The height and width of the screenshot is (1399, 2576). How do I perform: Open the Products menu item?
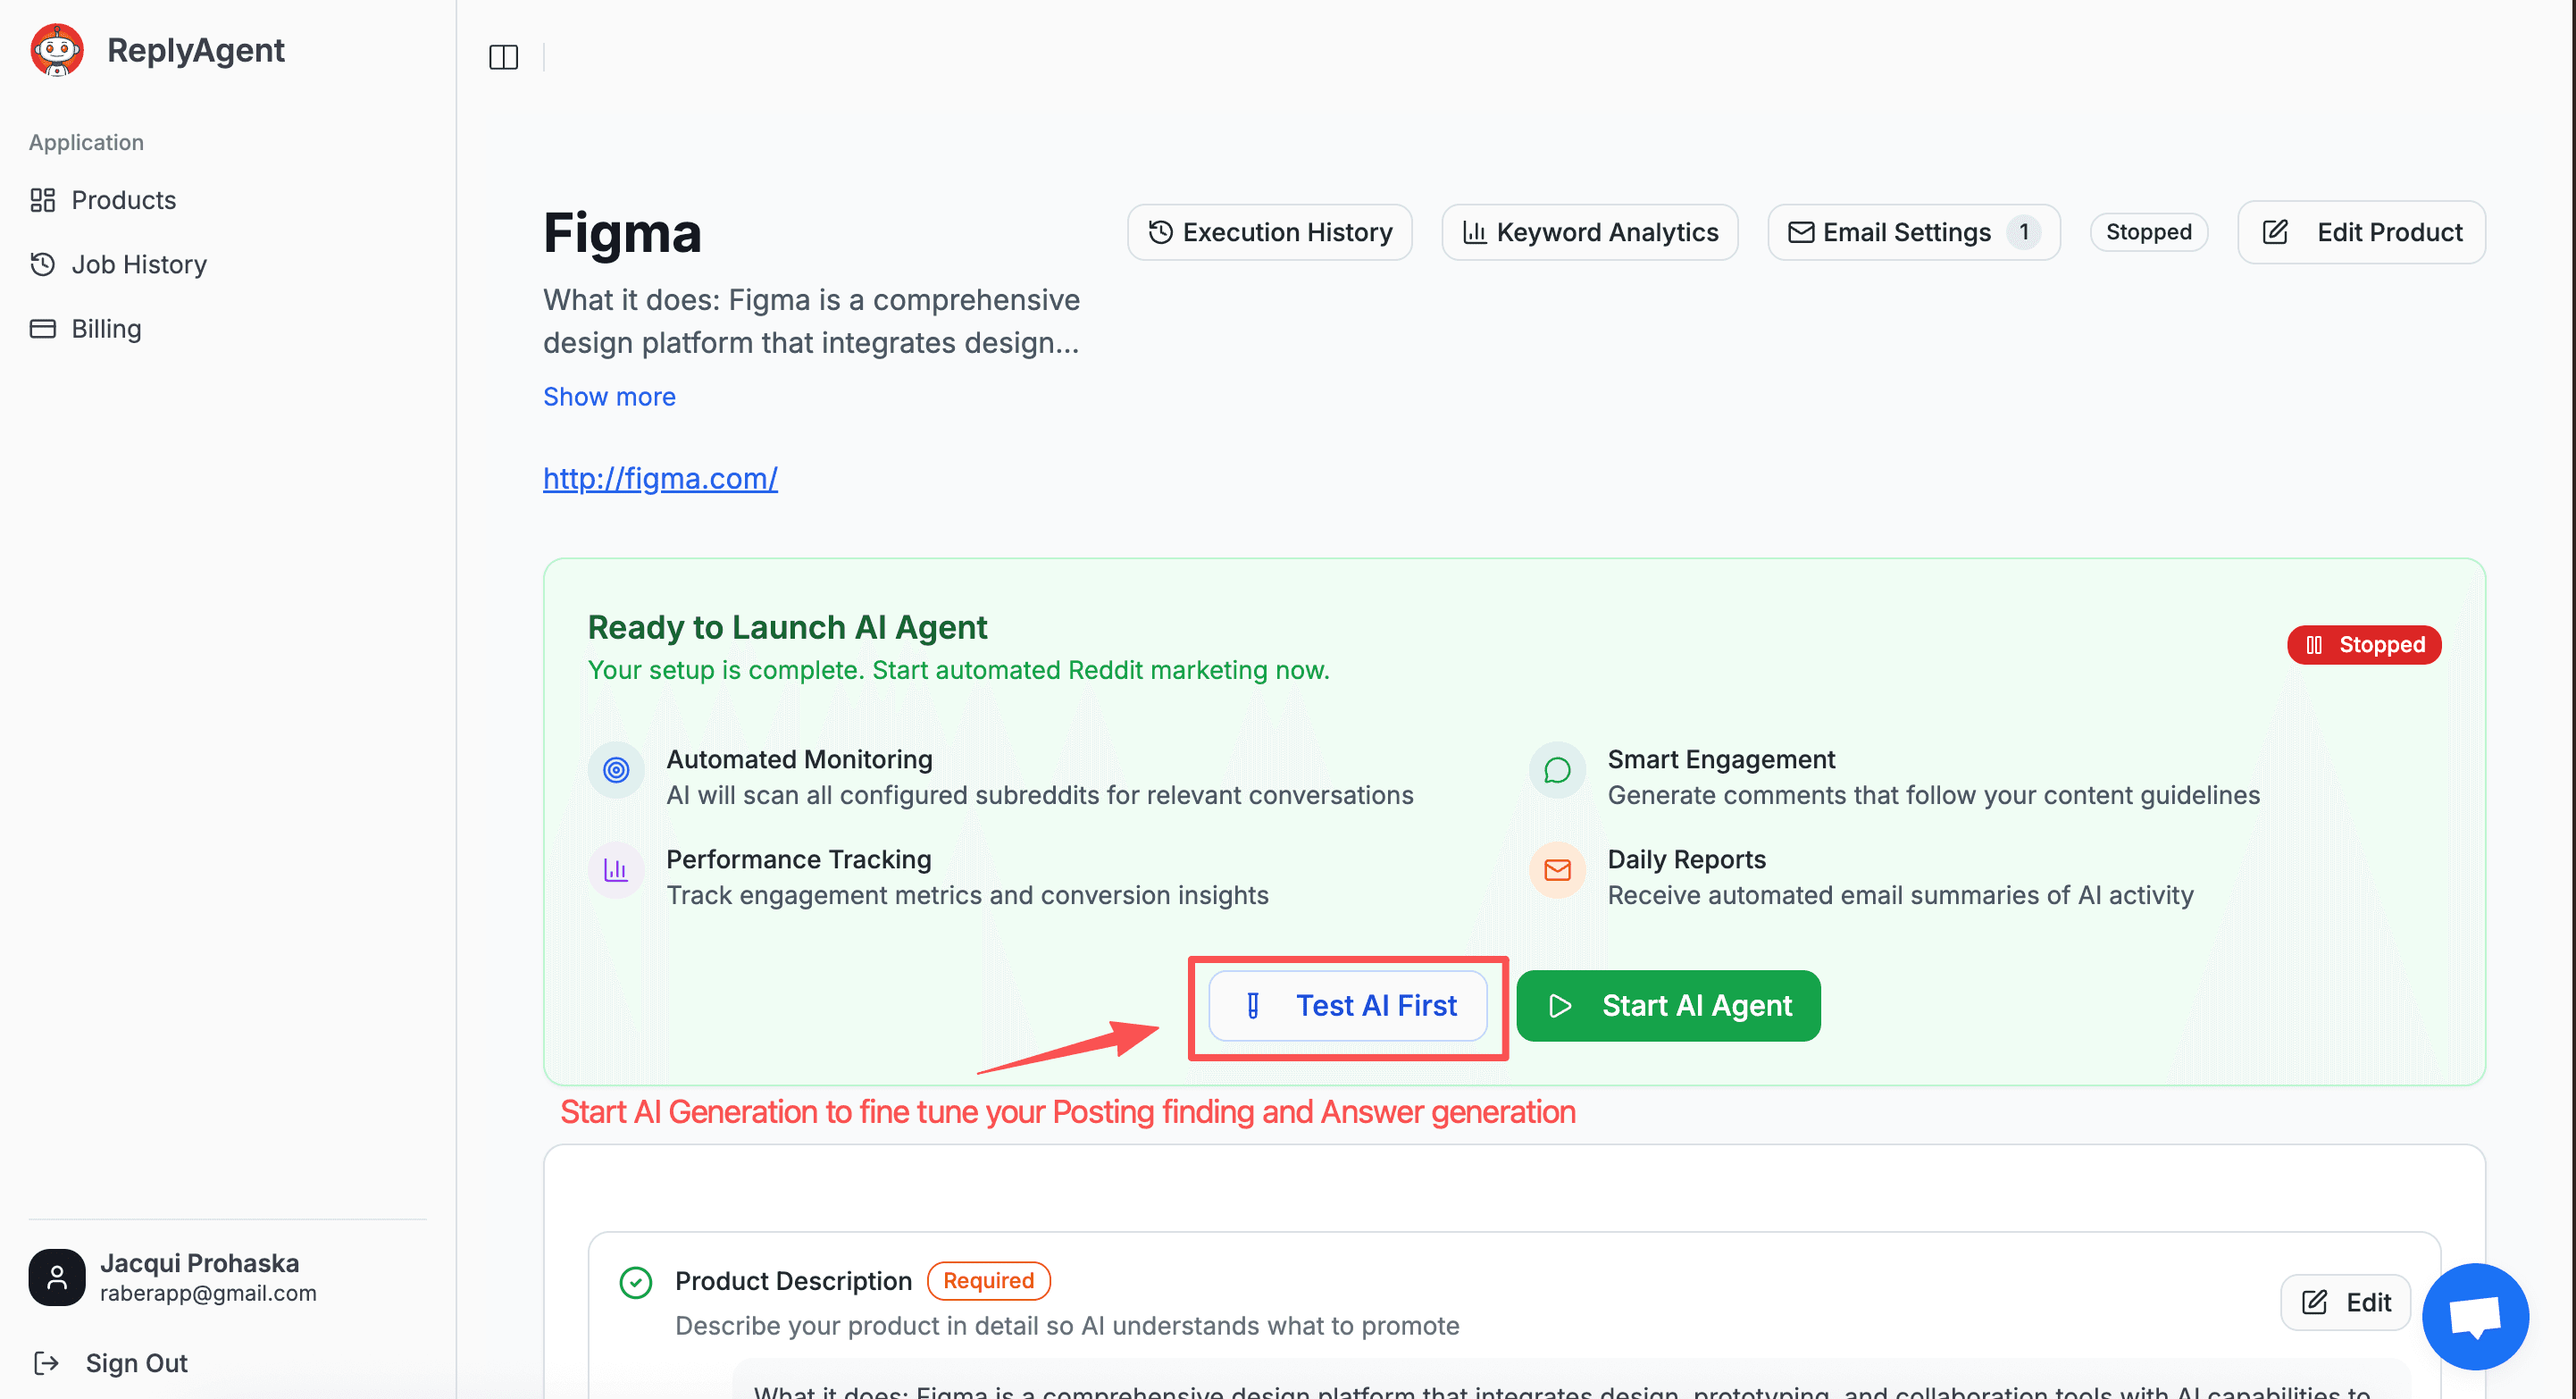pos(123,200)
